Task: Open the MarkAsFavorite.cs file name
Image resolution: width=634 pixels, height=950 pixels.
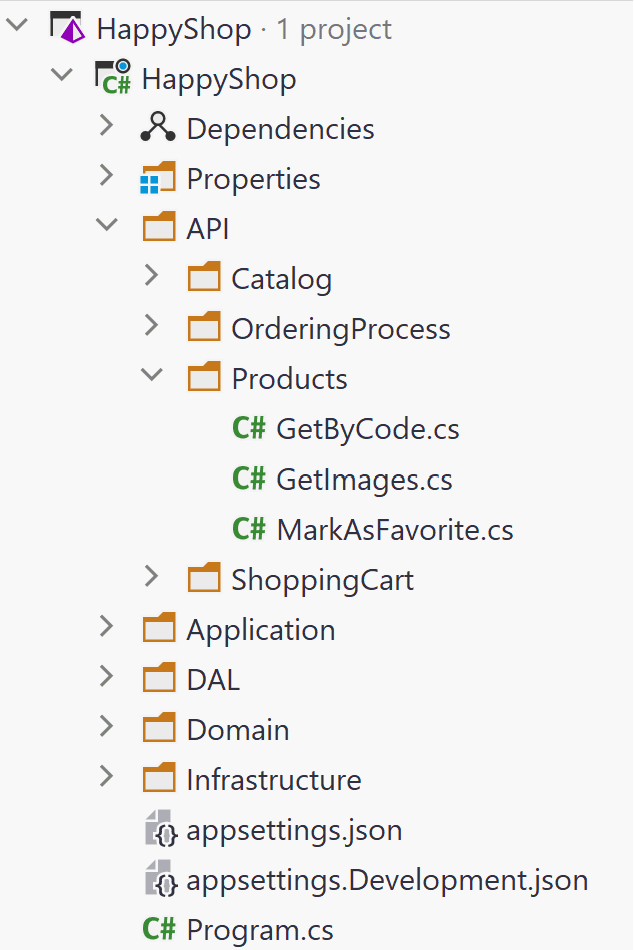Action: pos(395,530)
